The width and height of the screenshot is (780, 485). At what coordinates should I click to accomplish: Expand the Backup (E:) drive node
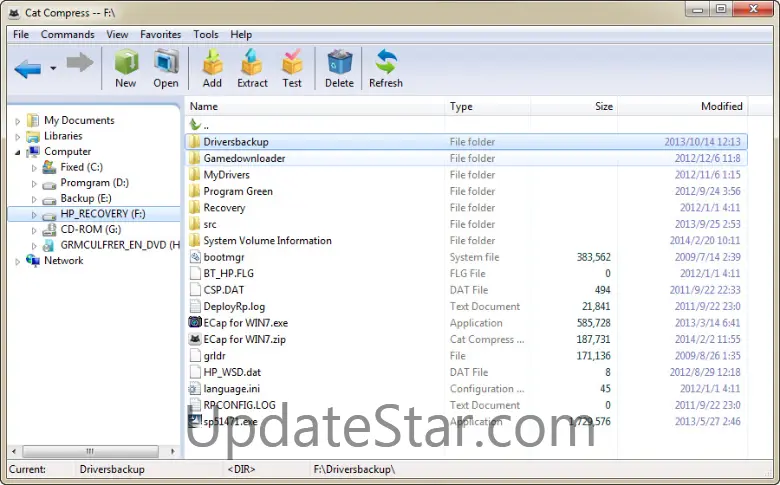coord(34,199)
